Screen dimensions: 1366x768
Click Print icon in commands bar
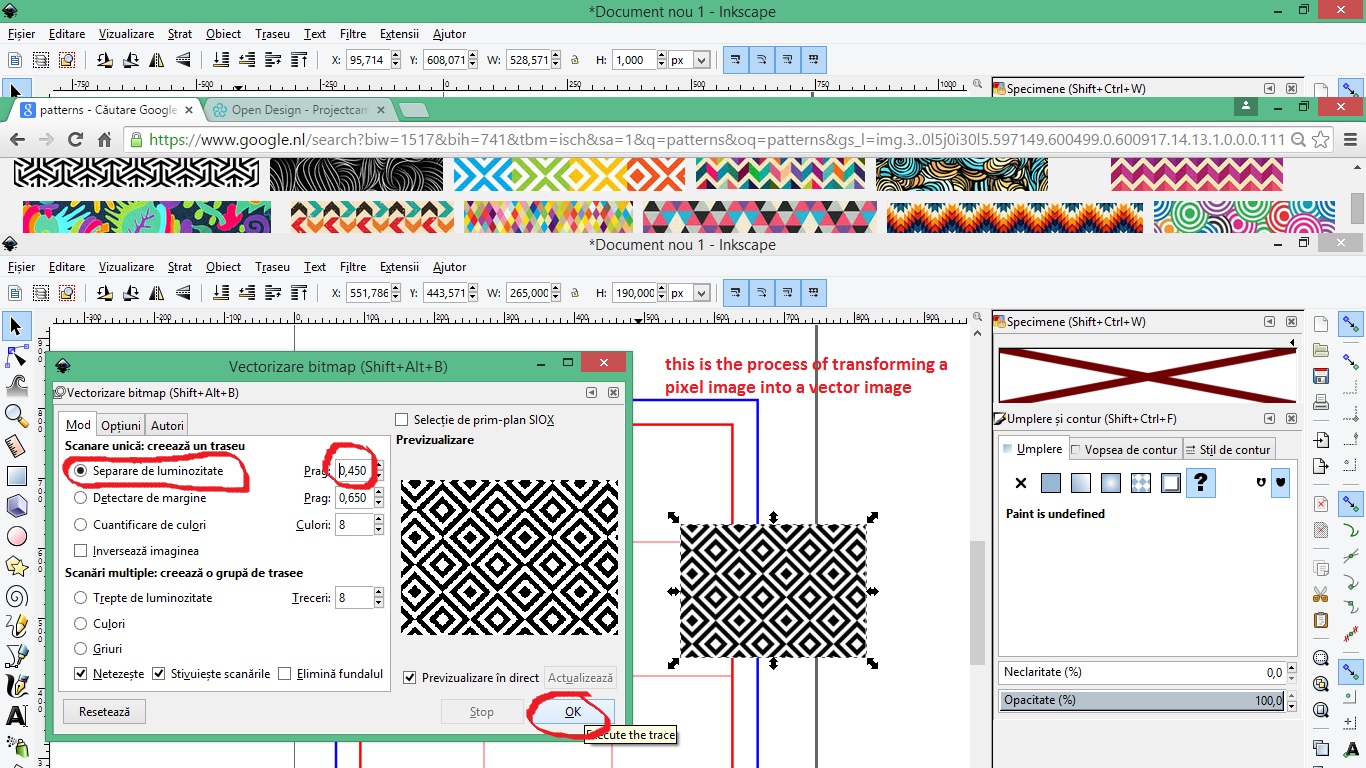(1321, 403)
